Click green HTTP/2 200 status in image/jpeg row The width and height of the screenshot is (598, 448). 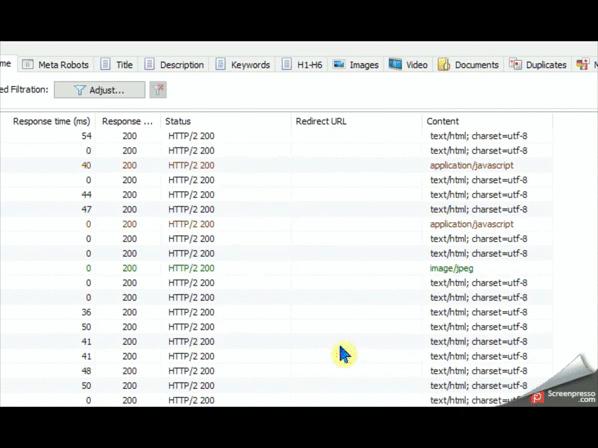tap(191, 268)
